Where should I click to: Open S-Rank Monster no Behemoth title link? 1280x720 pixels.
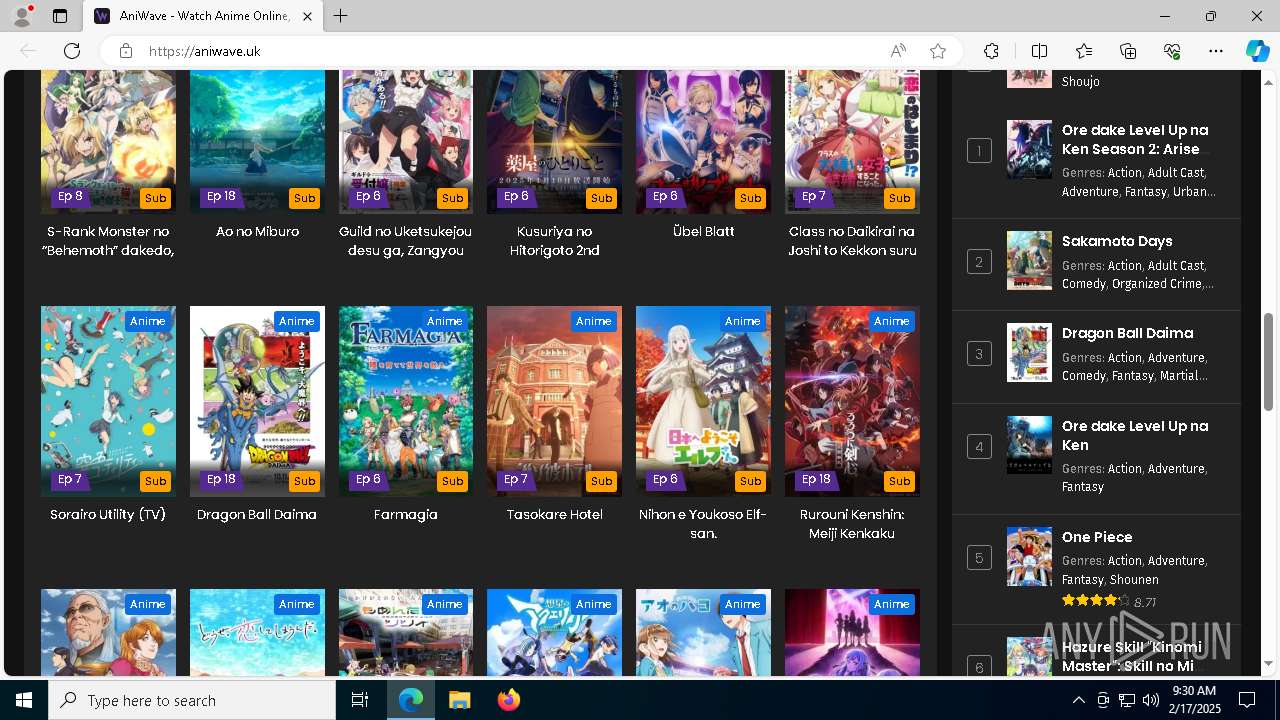pos(108,241)
